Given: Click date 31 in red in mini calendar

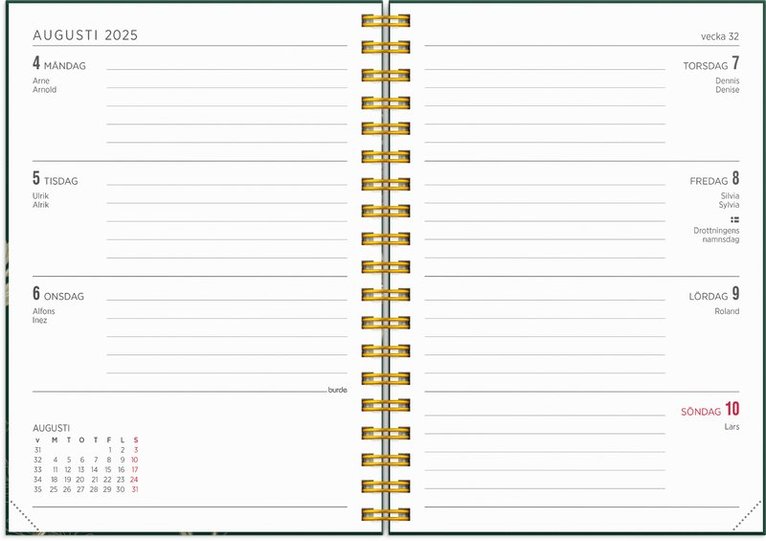Looking at the screenshot, I should 134,489.
